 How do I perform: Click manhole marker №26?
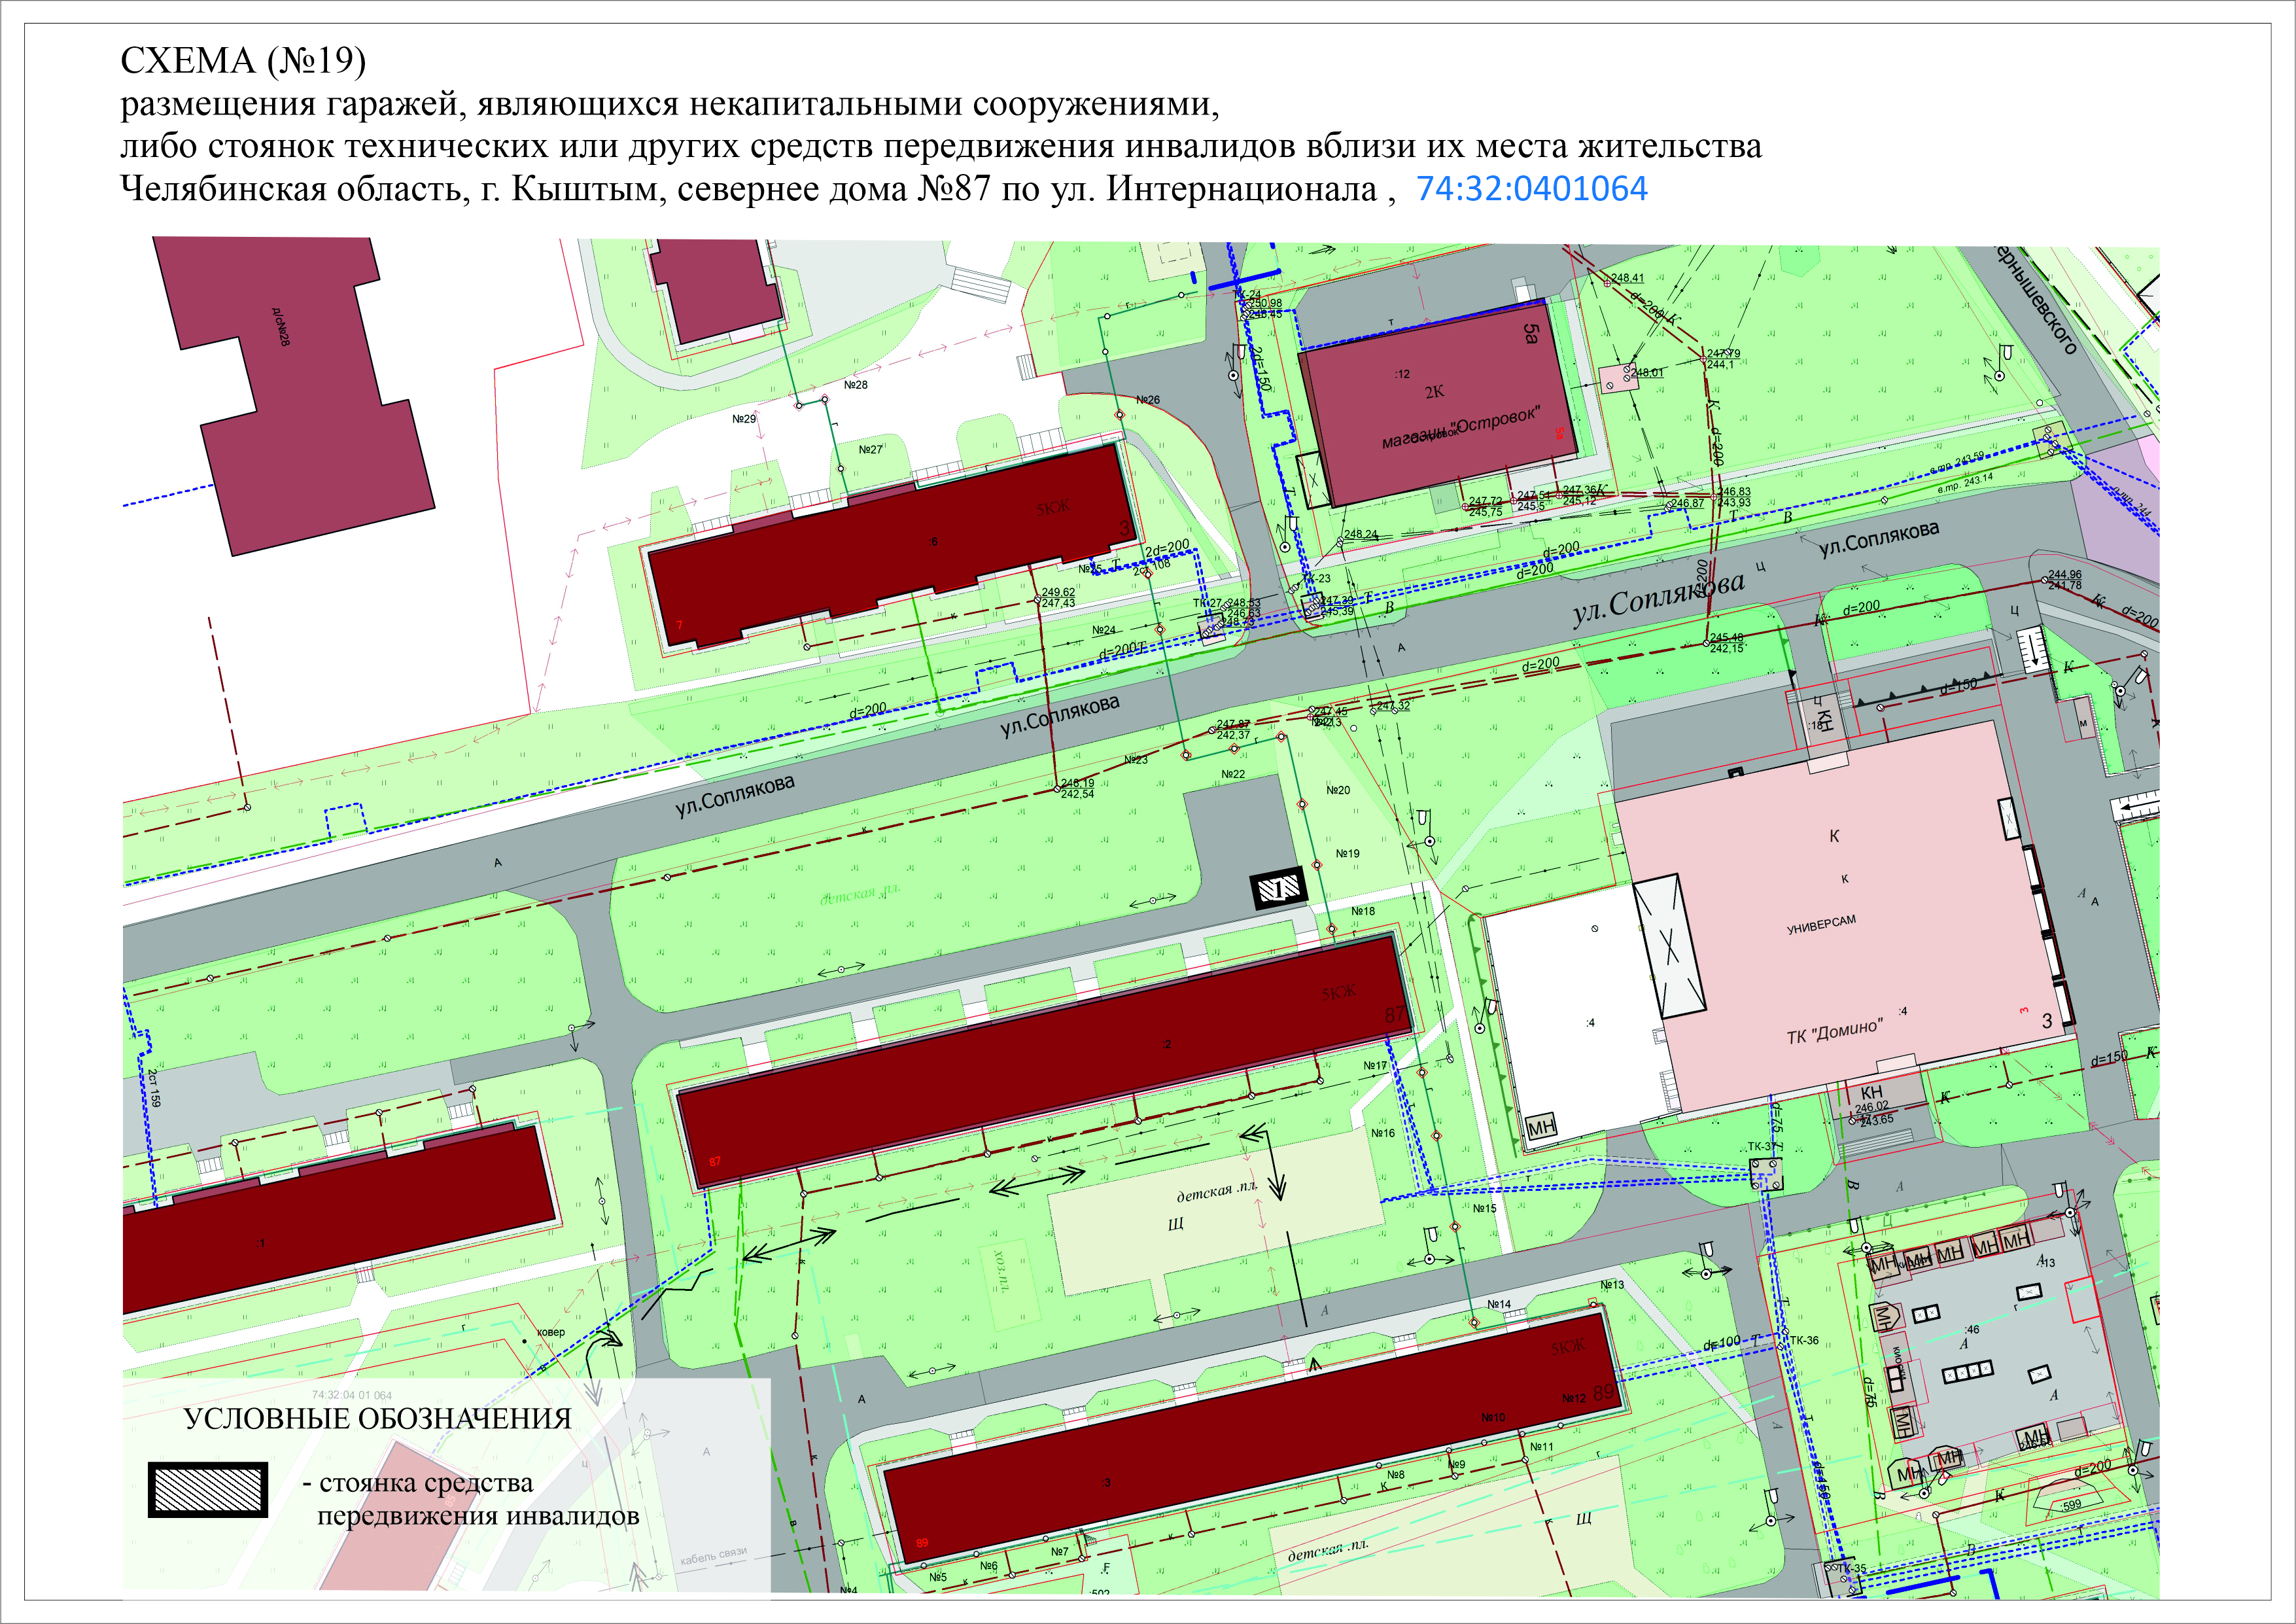click(x=1147, y=400)
